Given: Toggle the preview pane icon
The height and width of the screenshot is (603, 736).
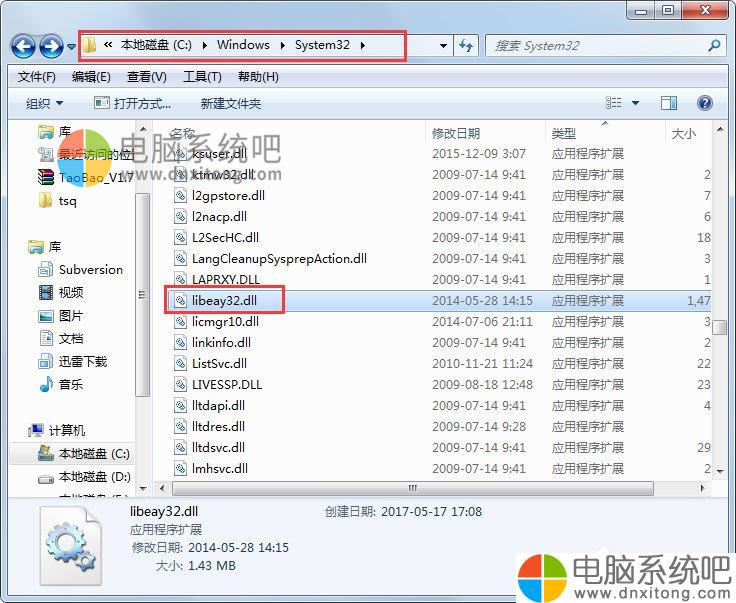Looking at the screenshot, I should pos(668,103).
